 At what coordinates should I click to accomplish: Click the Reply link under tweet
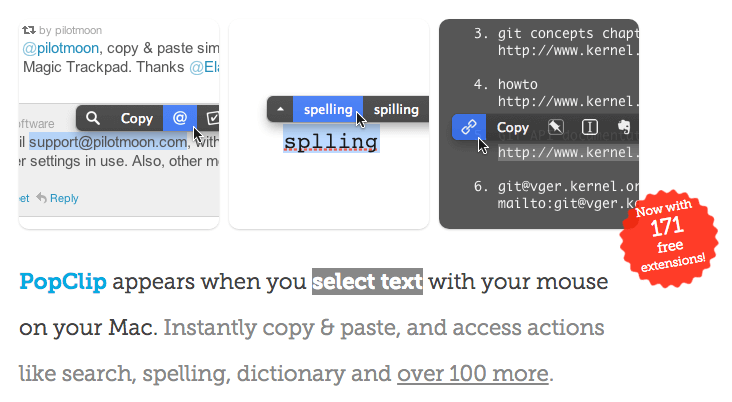click(64, 198)
